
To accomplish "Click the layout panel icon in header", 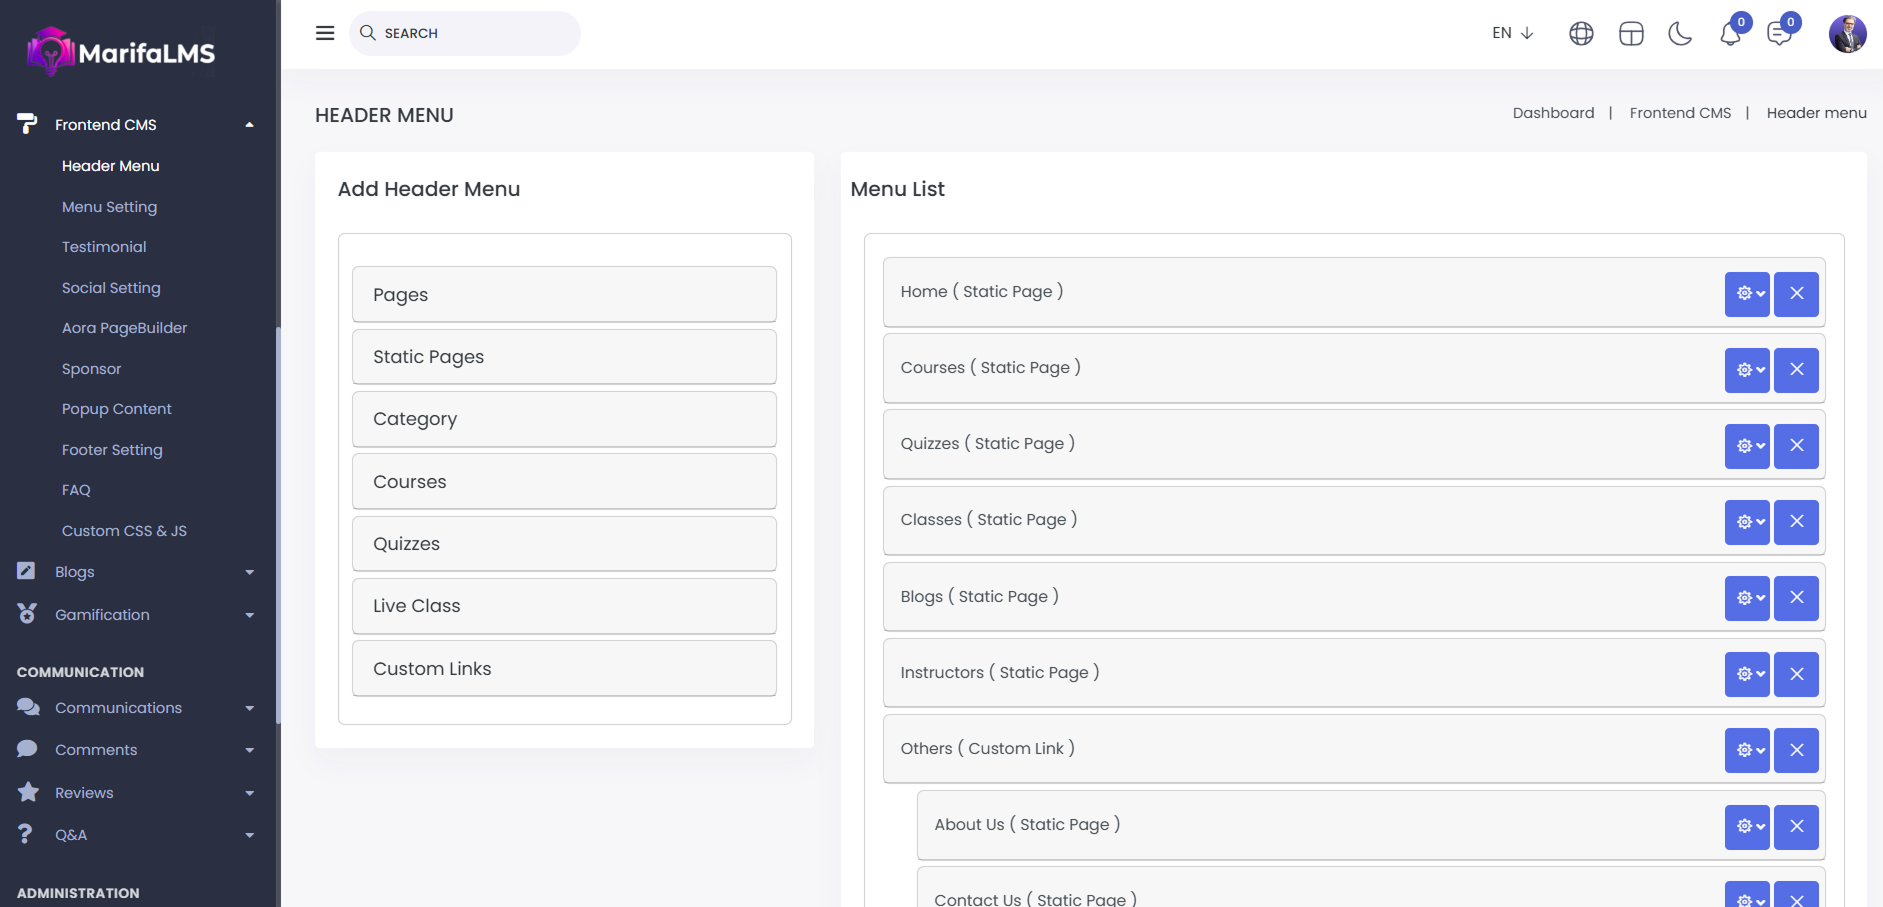I will pyautogui.click(x=1631, y=34).
